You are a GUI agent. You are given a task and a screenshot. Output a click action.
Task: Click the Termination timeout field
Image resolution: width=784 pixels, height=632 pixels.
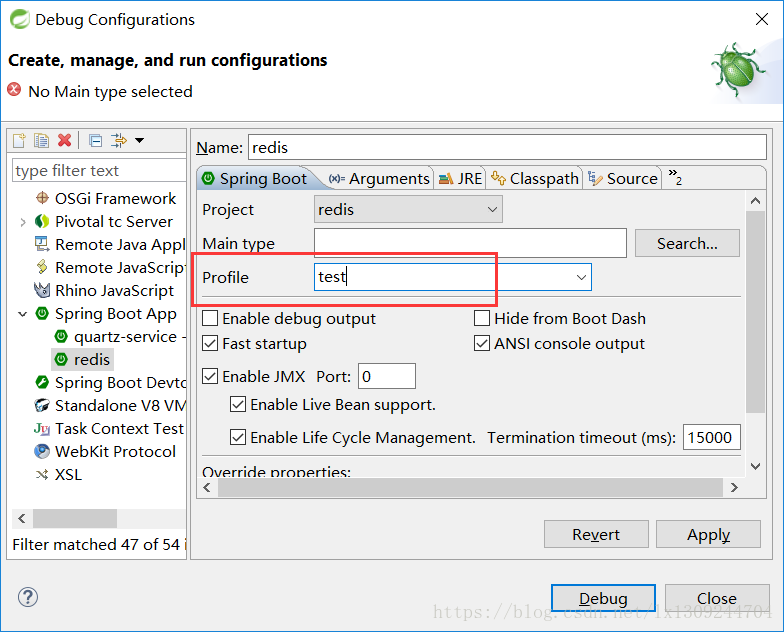pos(712,438)
